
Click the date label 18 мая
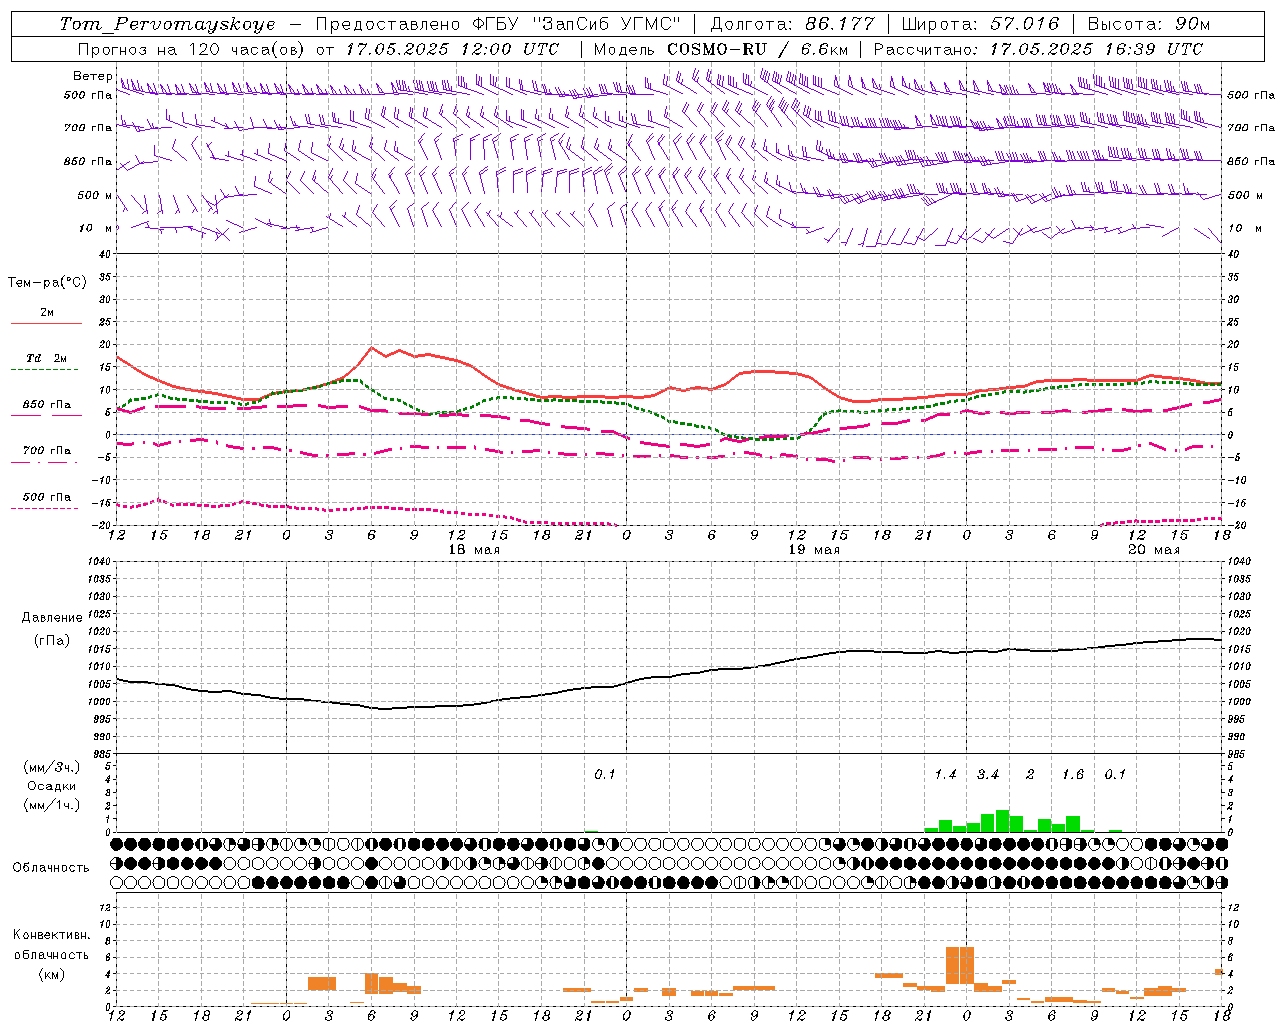(474, 550)
